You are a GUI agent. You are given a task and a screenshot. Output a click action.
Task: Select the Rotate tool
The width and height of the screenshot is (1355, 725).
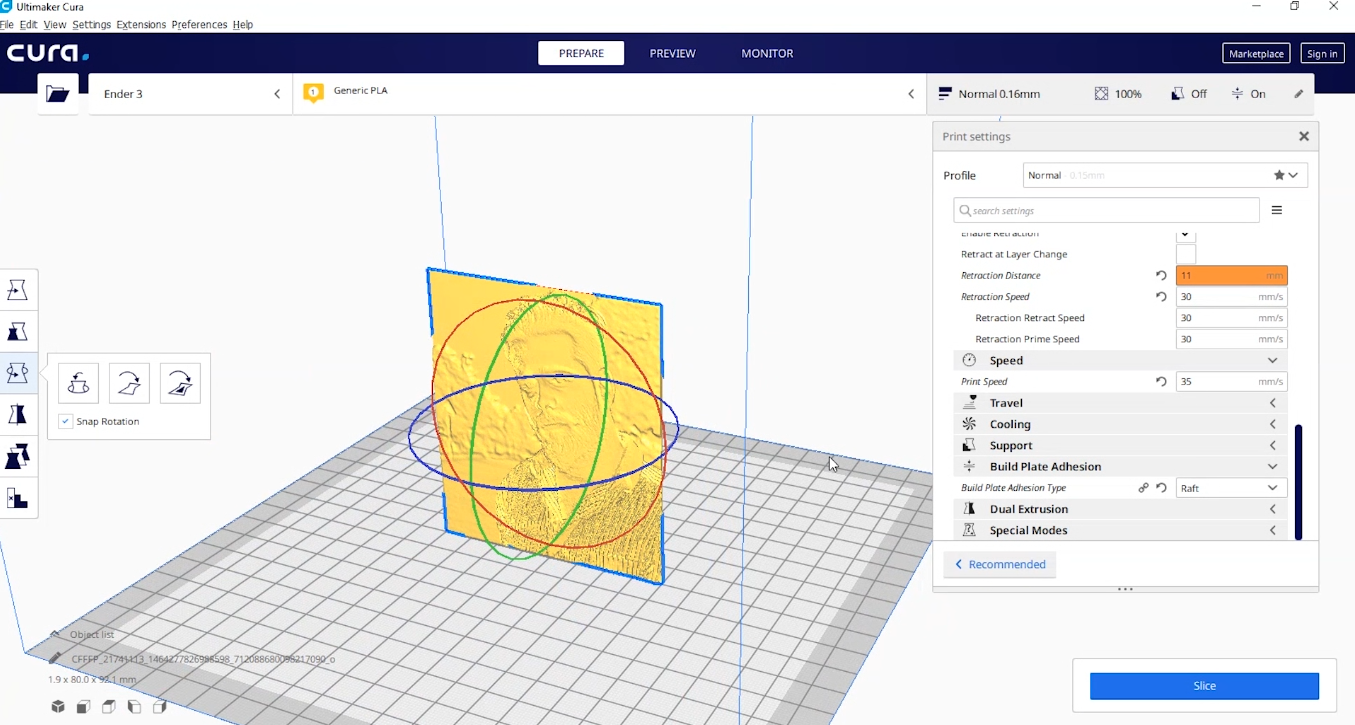pyautogui.click(x=18, y=373)
